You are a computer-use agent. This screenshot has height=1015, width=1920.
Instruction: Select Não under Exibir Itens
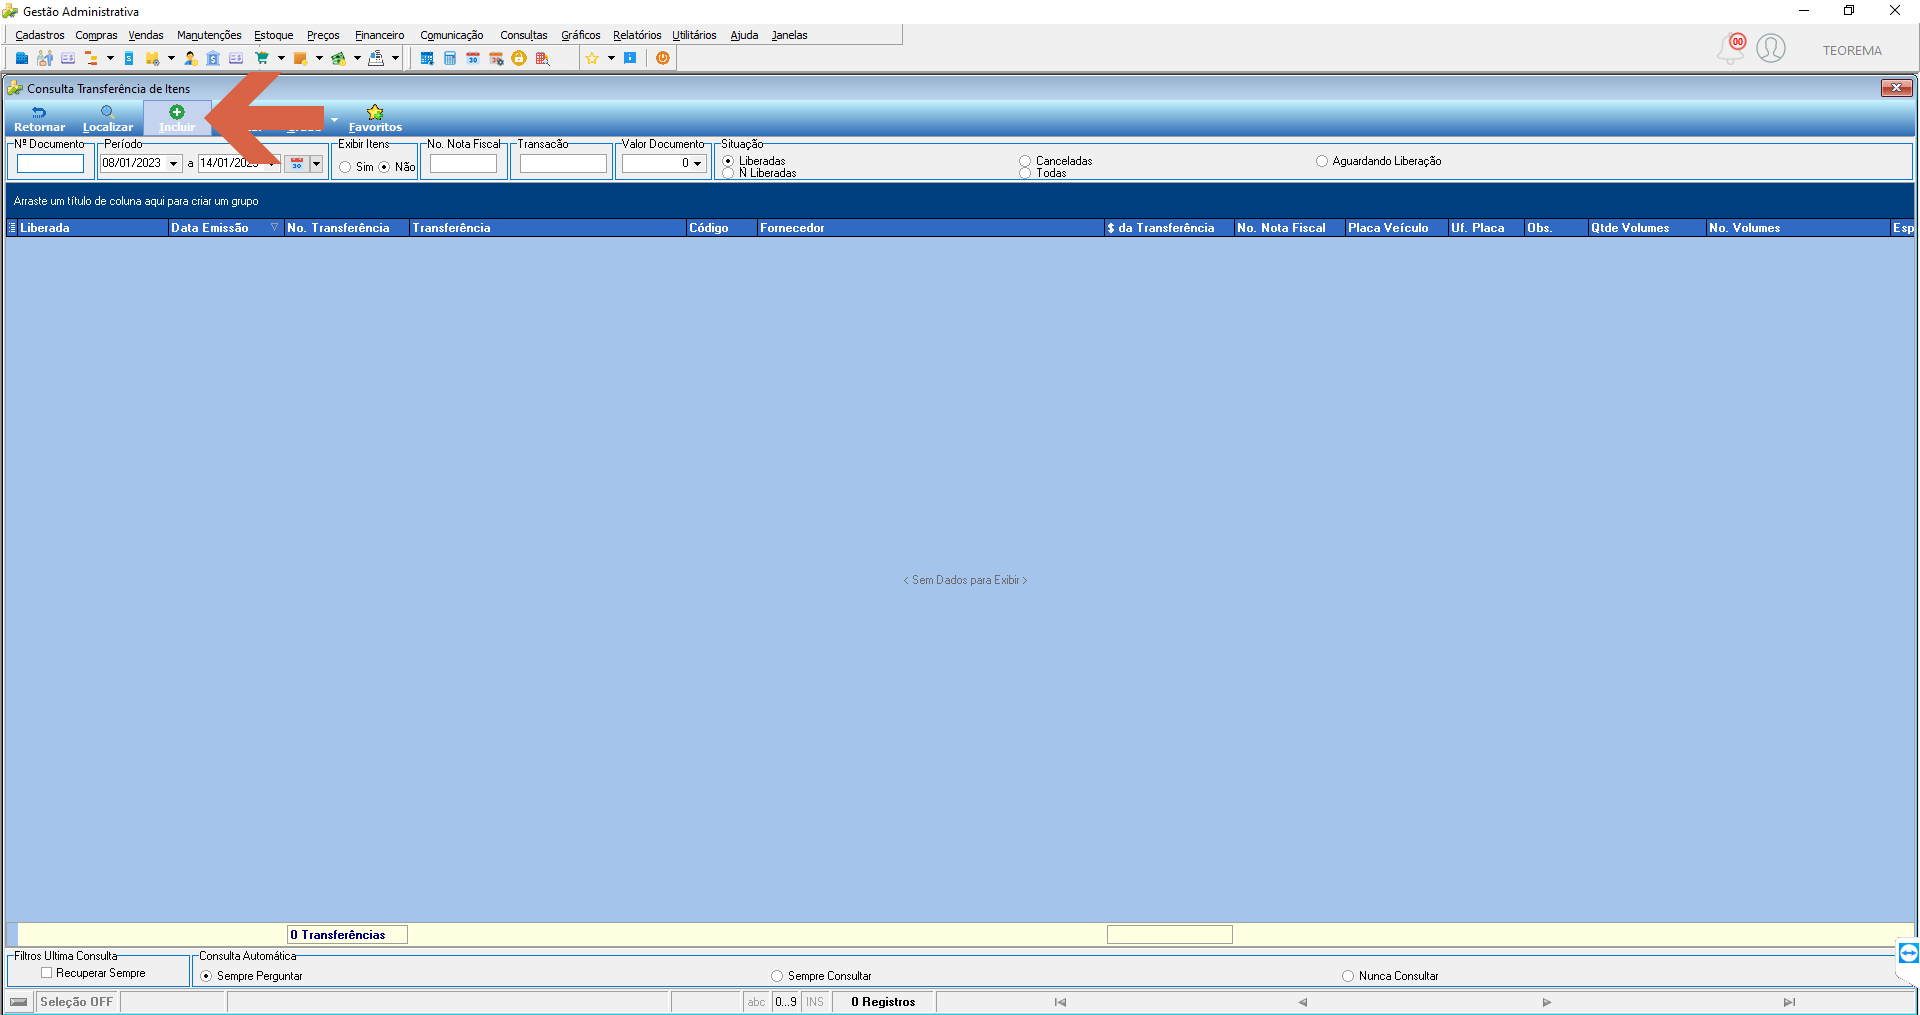(x=384, y=167)
